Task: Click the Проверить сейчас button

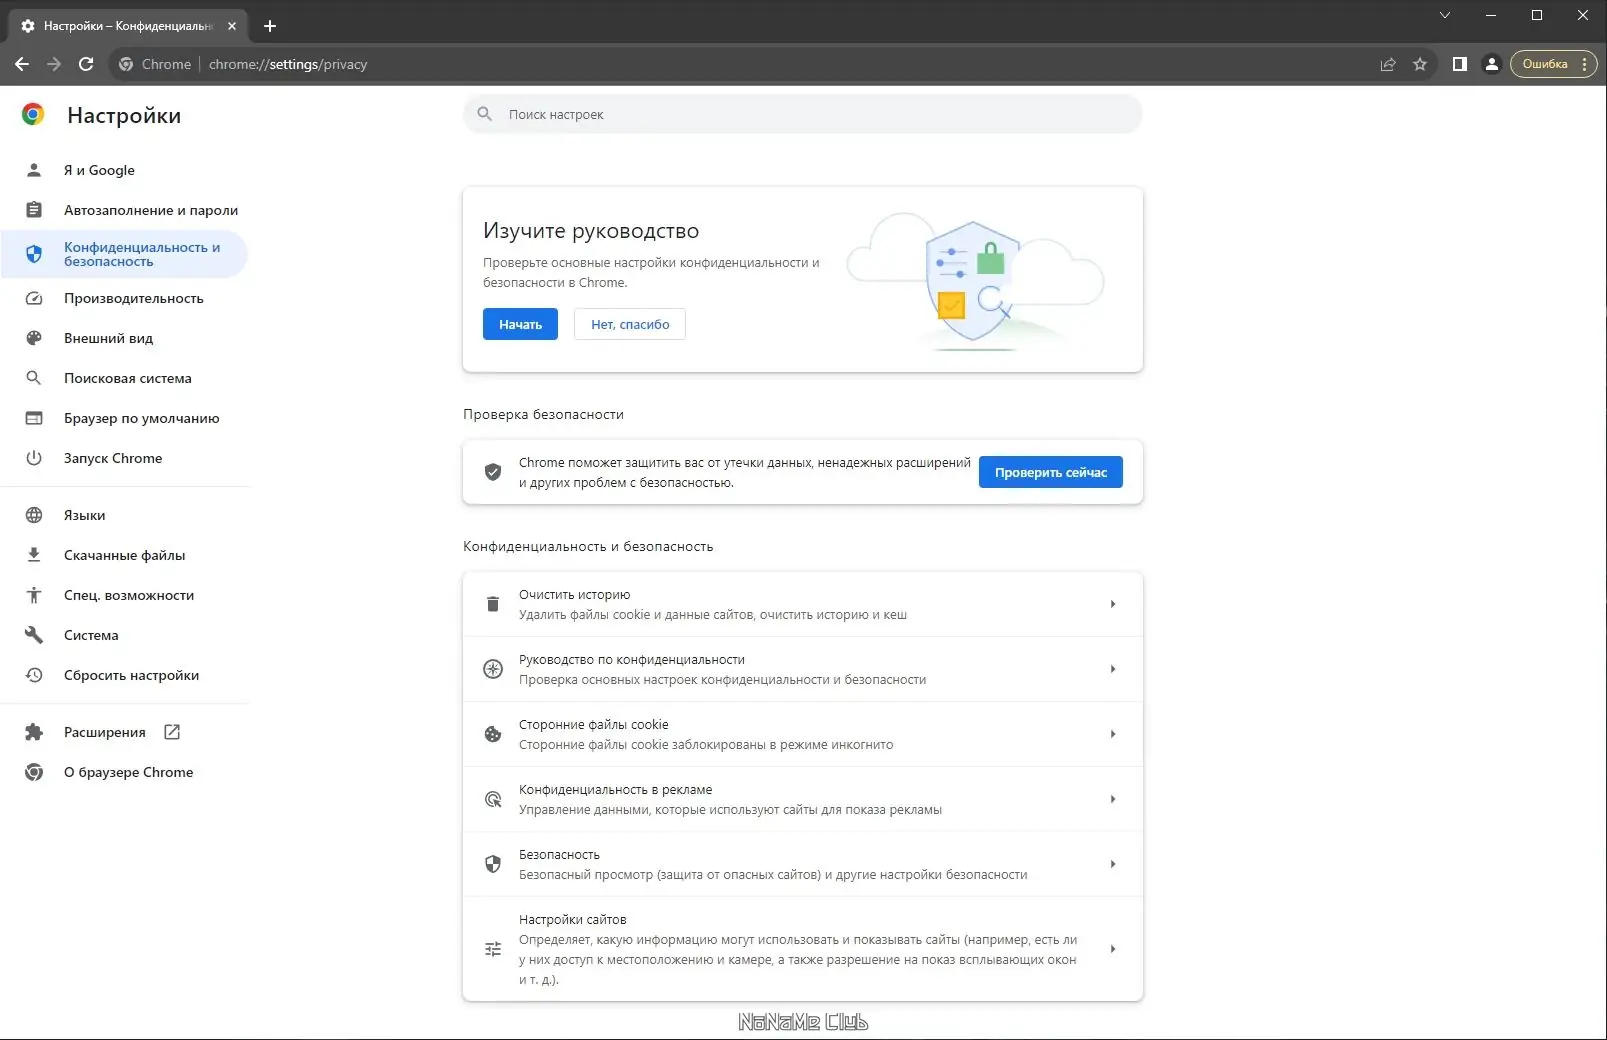Action: (1050, 471)
